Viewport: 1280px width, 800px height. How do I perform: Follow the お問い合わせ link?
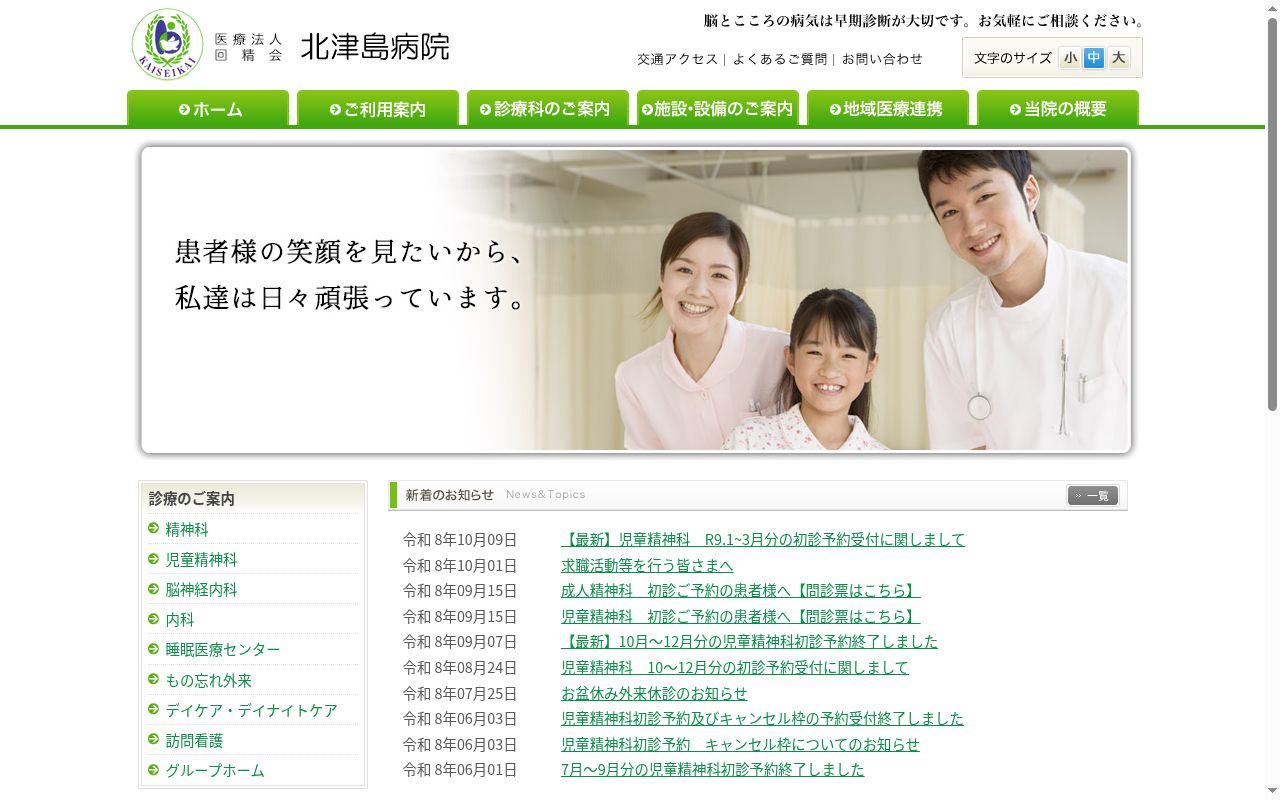tap(882, 59)
